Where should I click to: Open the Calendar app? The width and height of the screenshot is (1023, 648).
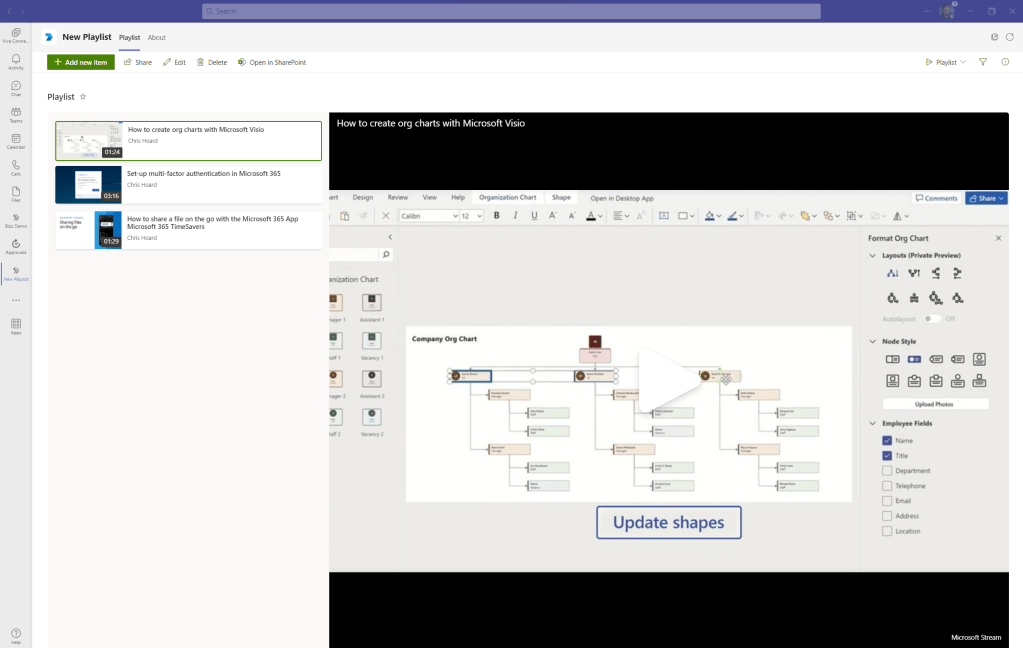[15, 141]
